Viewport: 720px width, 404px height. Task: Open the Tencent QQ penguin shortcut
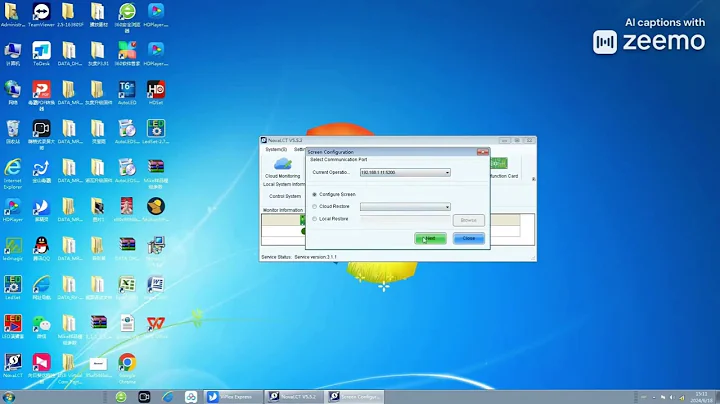(x=41, y=249)
